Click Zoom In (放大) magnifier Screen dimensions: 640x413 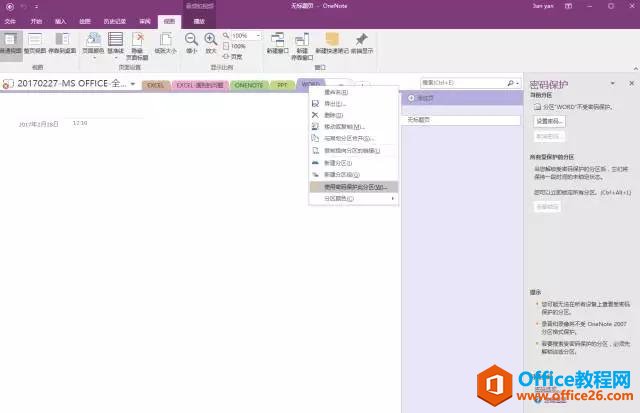click(211, 43)
